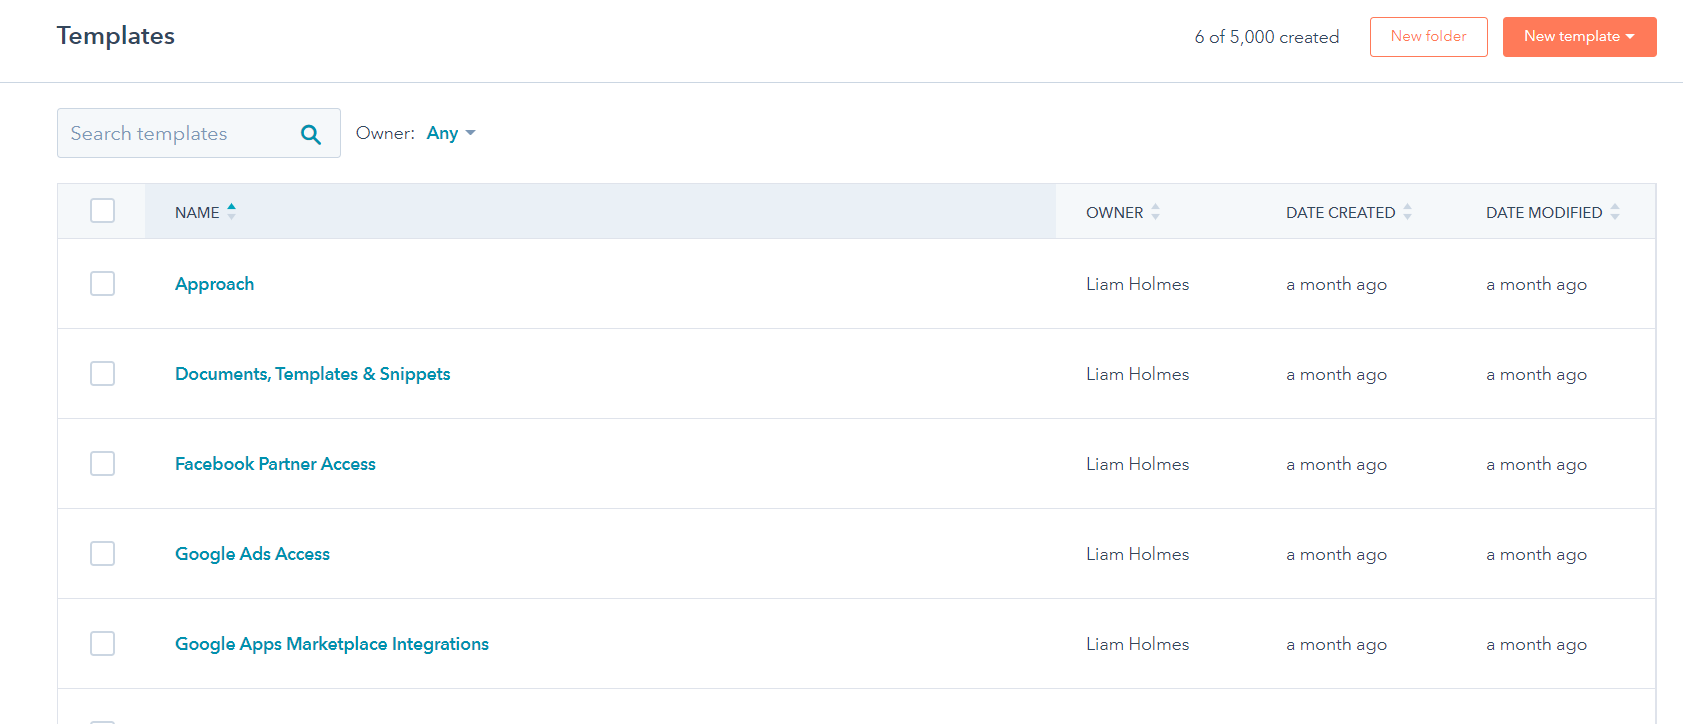Tick the select-all checkbox in header
1683x724 pixels.
(x=102, y=211)
